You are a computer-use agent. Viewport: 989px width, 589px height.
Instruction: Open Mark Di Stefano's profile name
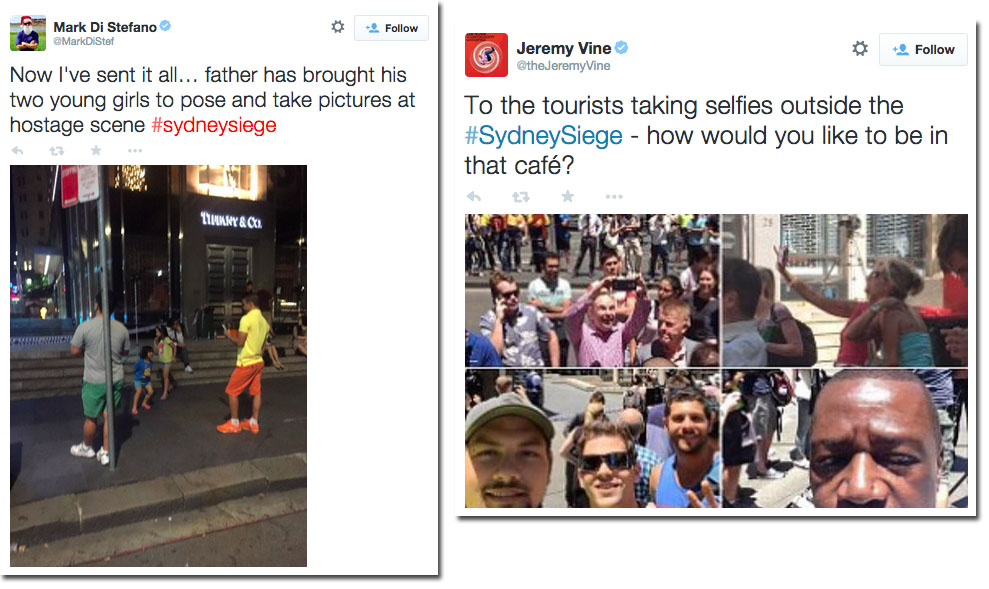pyautogui.click(x=105, y=27)
